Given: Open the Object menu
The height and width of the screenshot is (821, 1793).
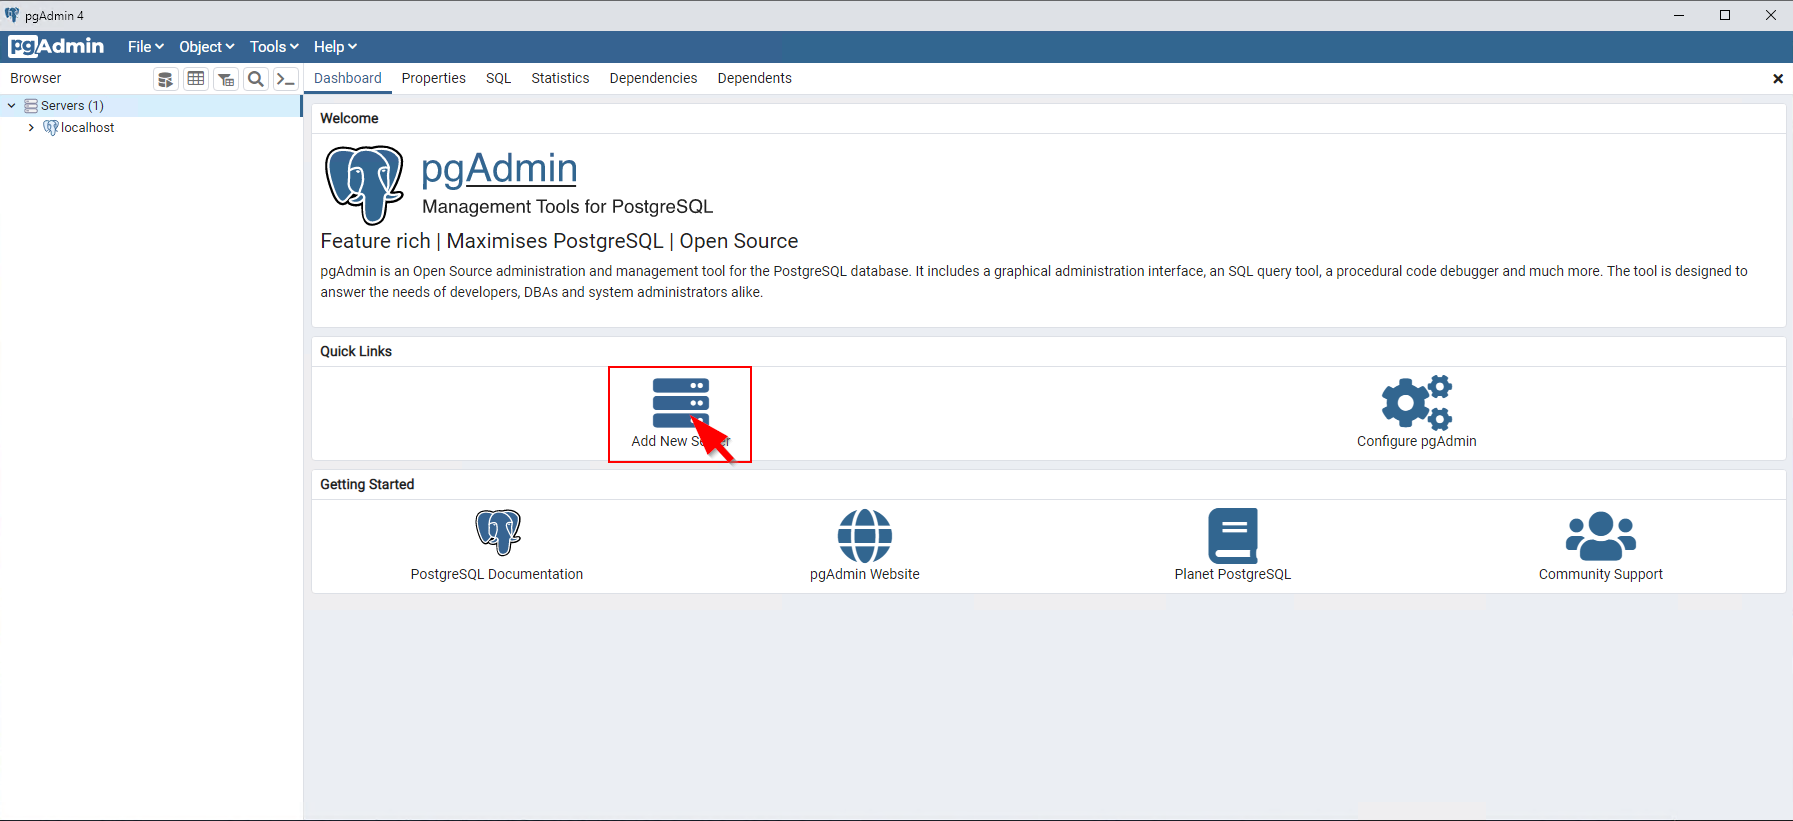Looking at the screenshot, I should [x=207, y=47].
